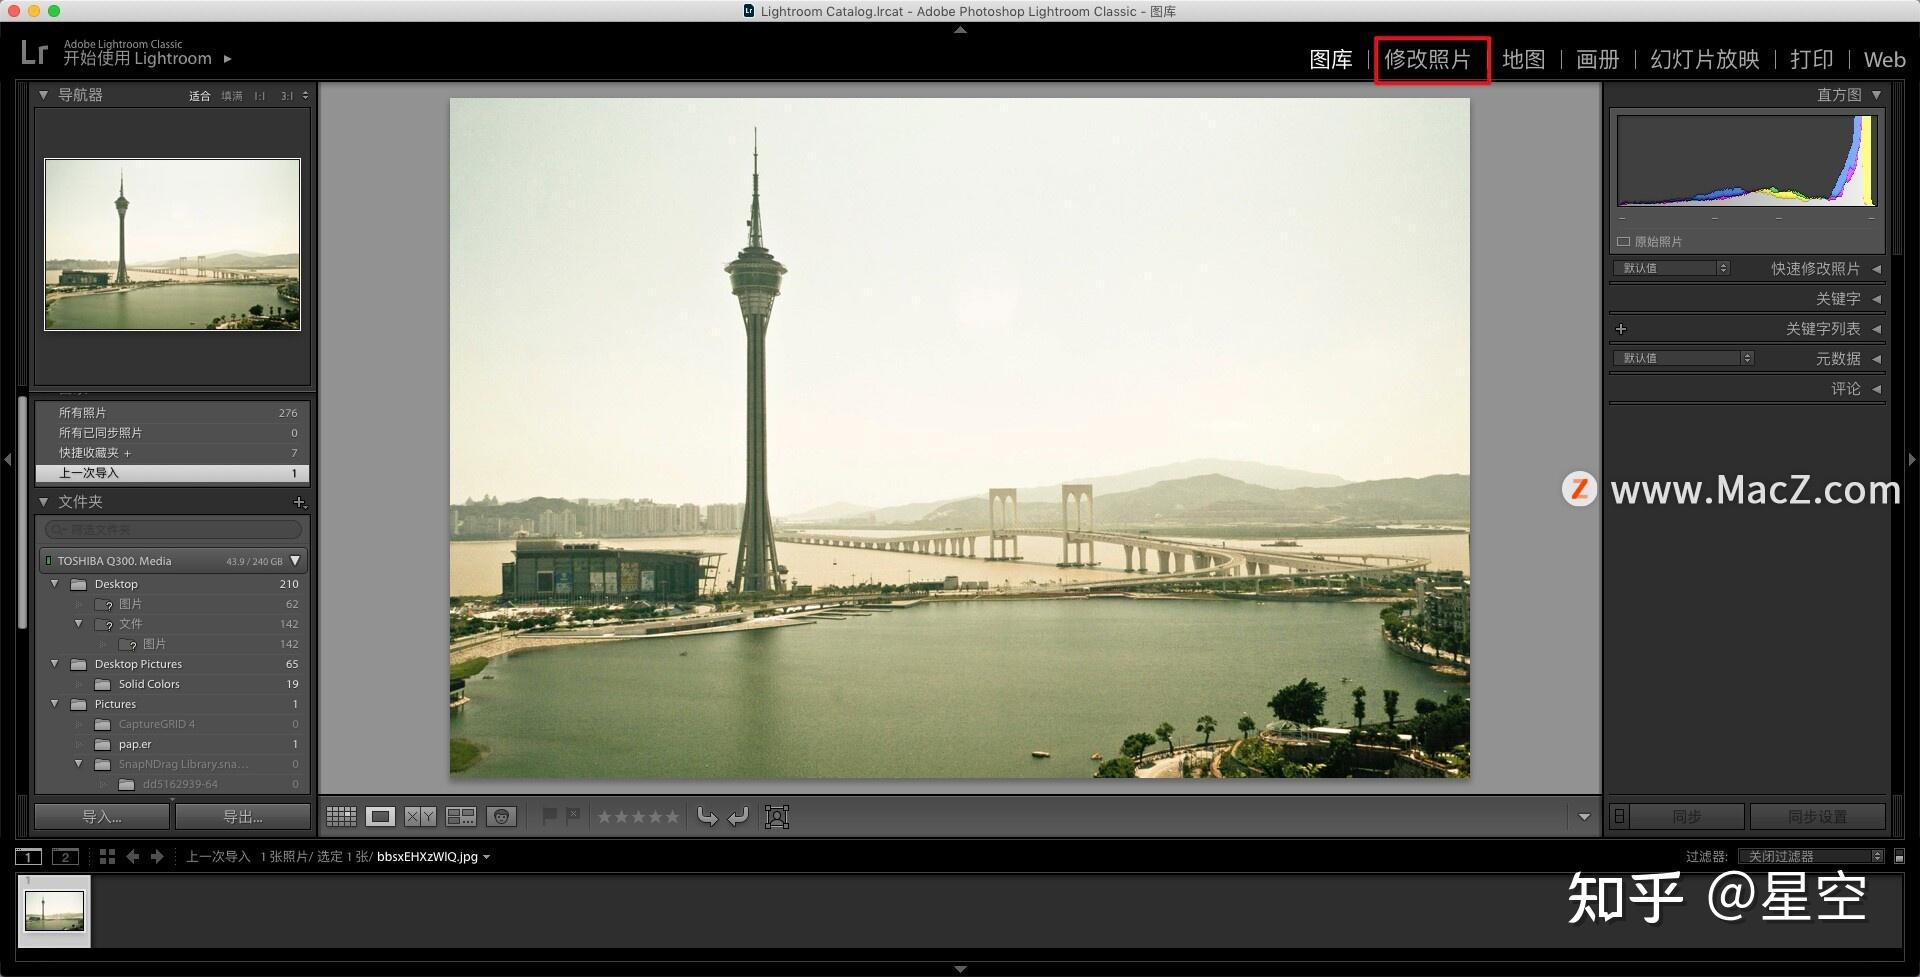Toggle secondary window with the 2 button
This screenshot has height=977, width=1920.
(x=65, y=856)
